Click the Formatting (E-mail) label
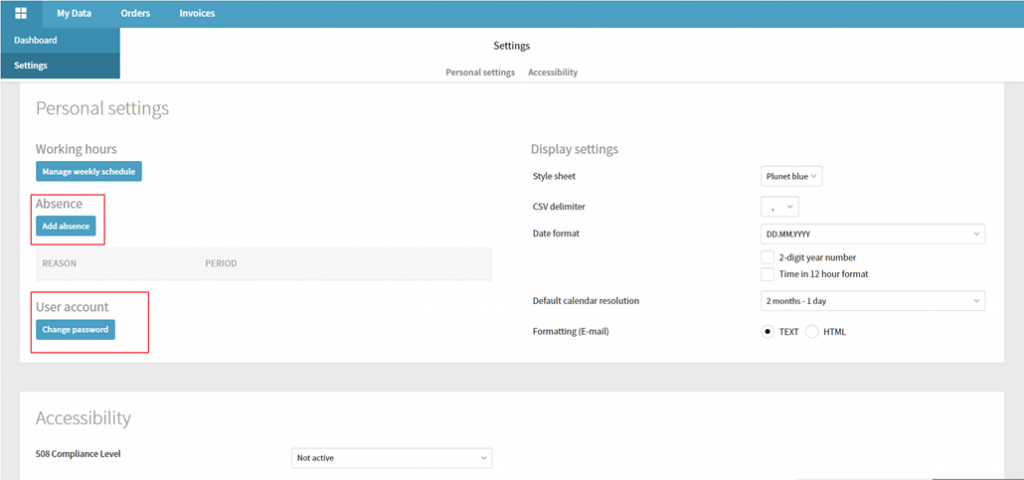The height and width of the screenshot is (480, 1024). tap(570, 332)
